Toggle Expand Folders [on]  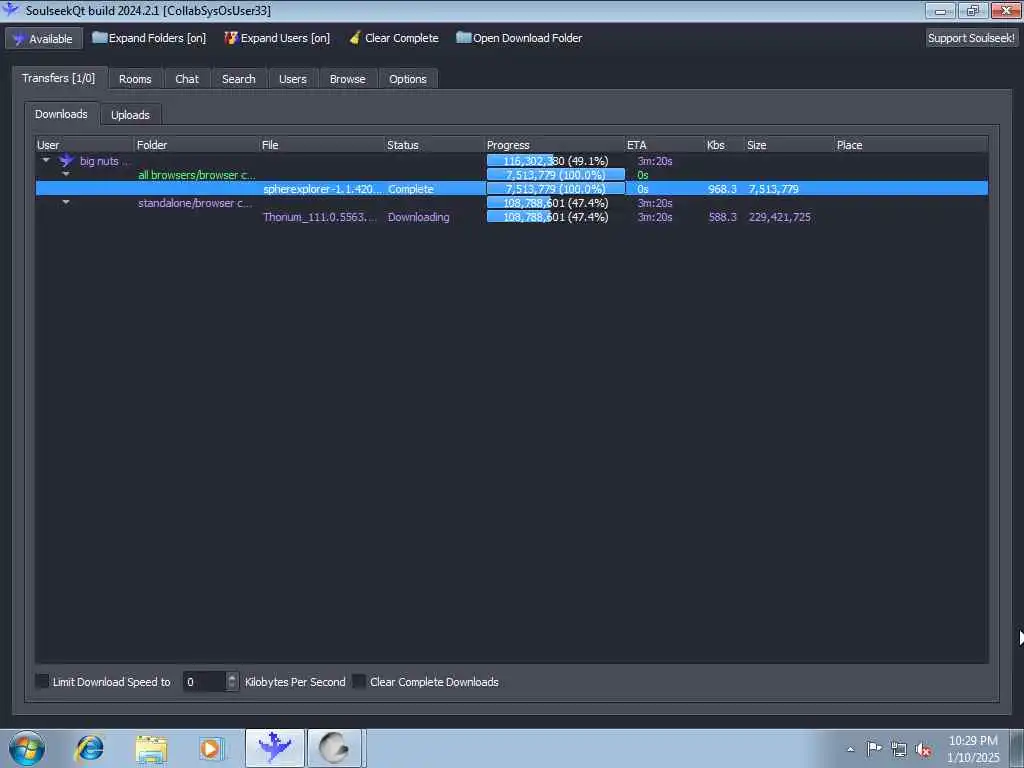click(149, 39)
